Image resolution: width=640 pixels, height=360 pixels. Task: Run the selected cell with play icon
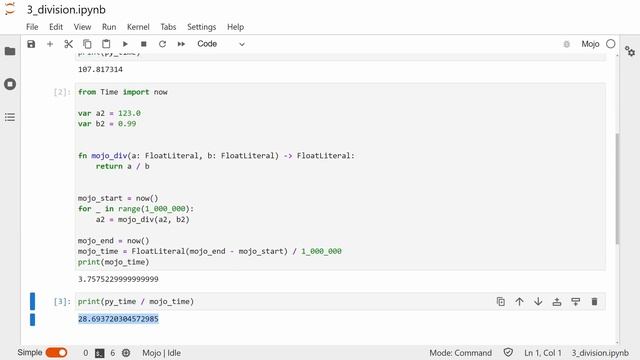(125, 44)
